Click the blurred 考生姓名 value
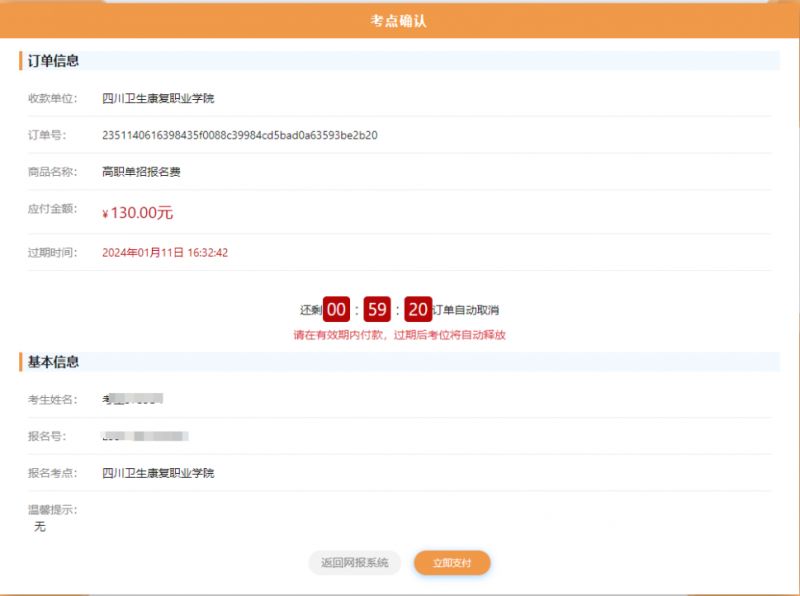This screenshot has height=596, width=800. 133,399
